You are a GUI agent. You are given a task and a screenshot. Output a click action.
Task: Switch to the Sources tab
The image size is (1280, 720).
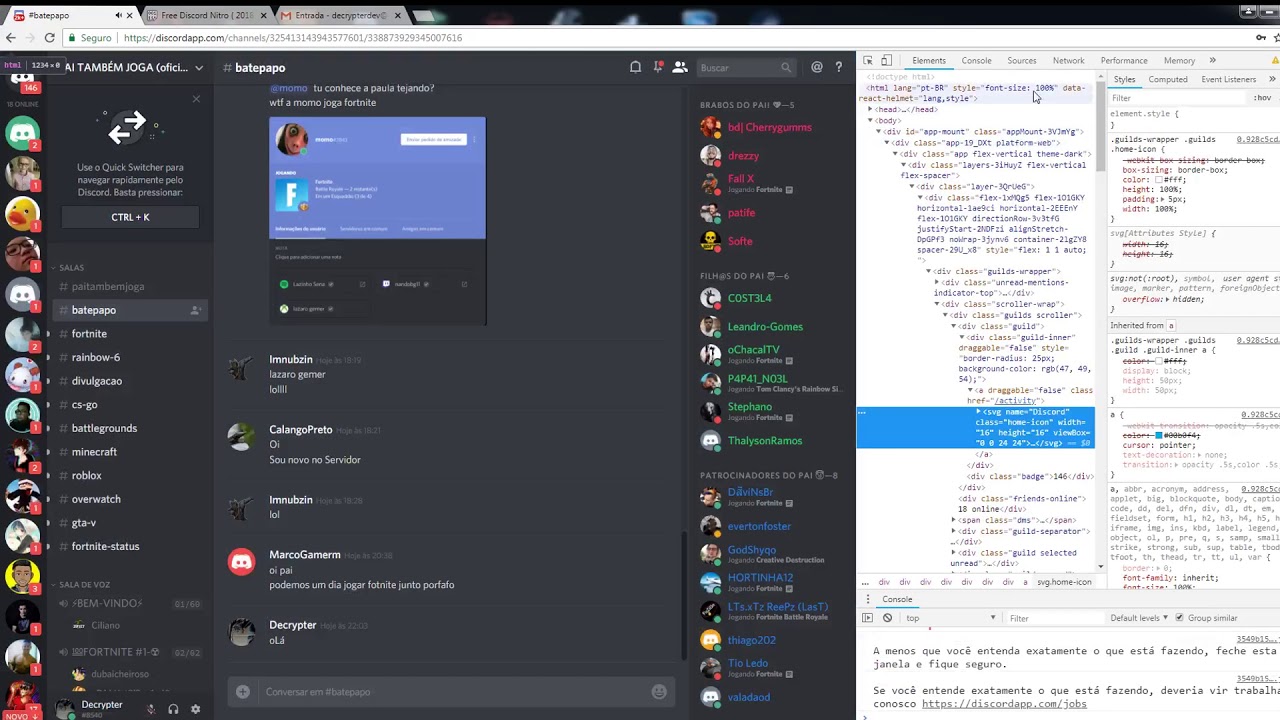pos(1021,61)
